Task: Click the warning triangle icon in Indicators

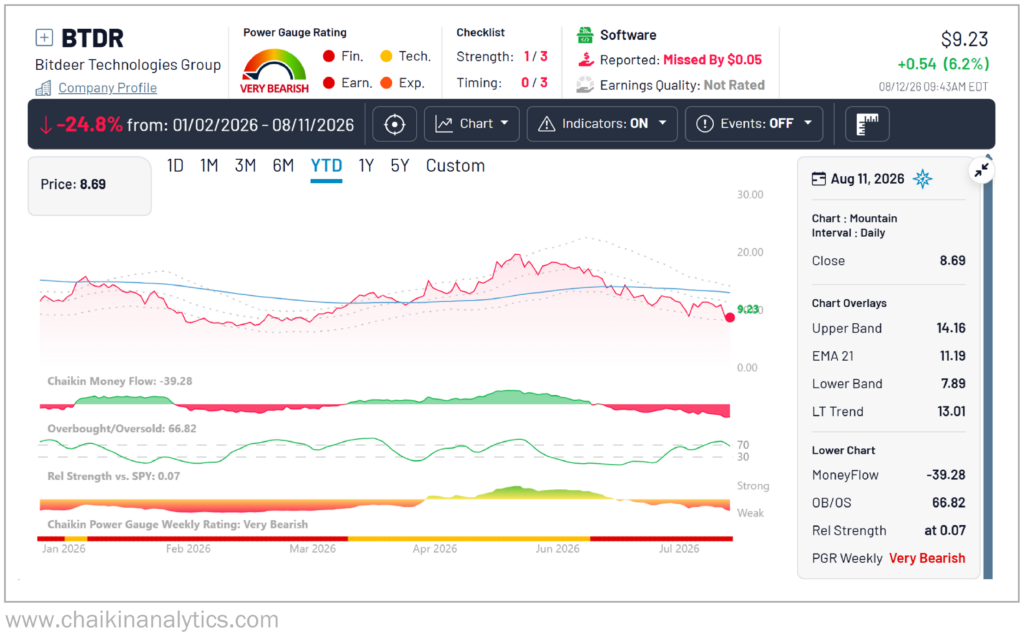Action: (x=546, y=124)
